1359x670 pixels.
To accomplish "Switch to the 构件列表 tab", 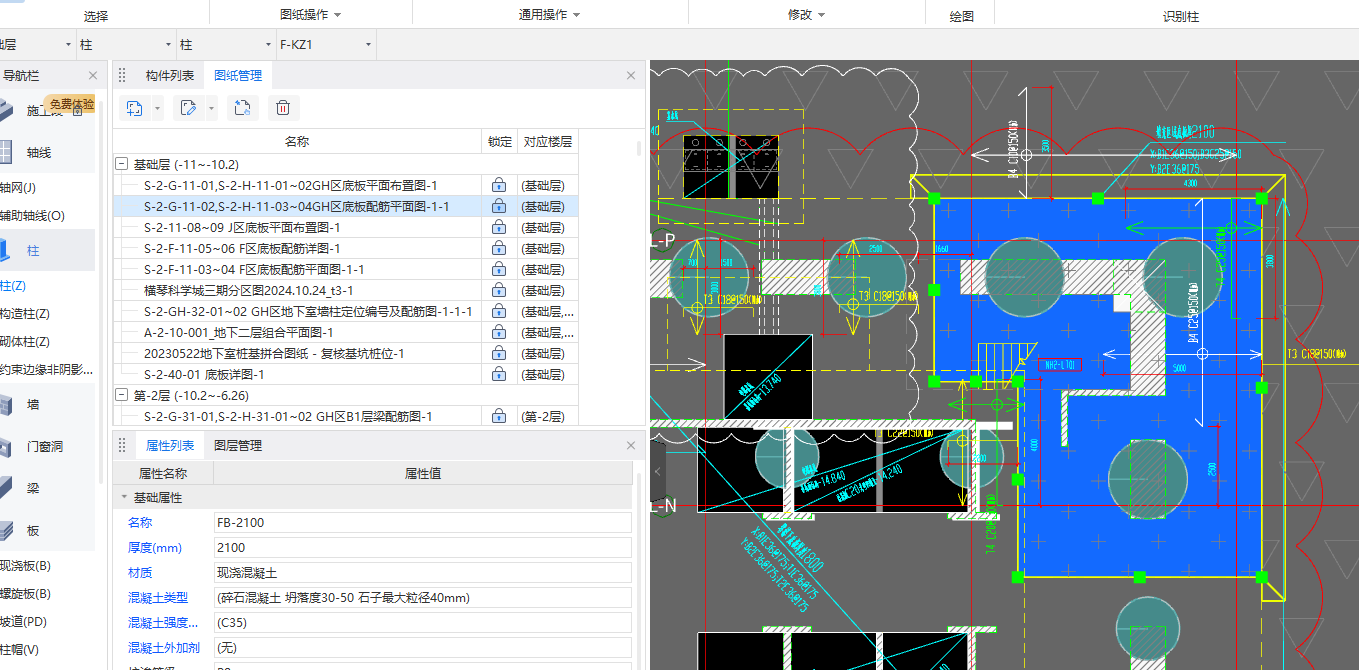I will (x=170, y=75).
